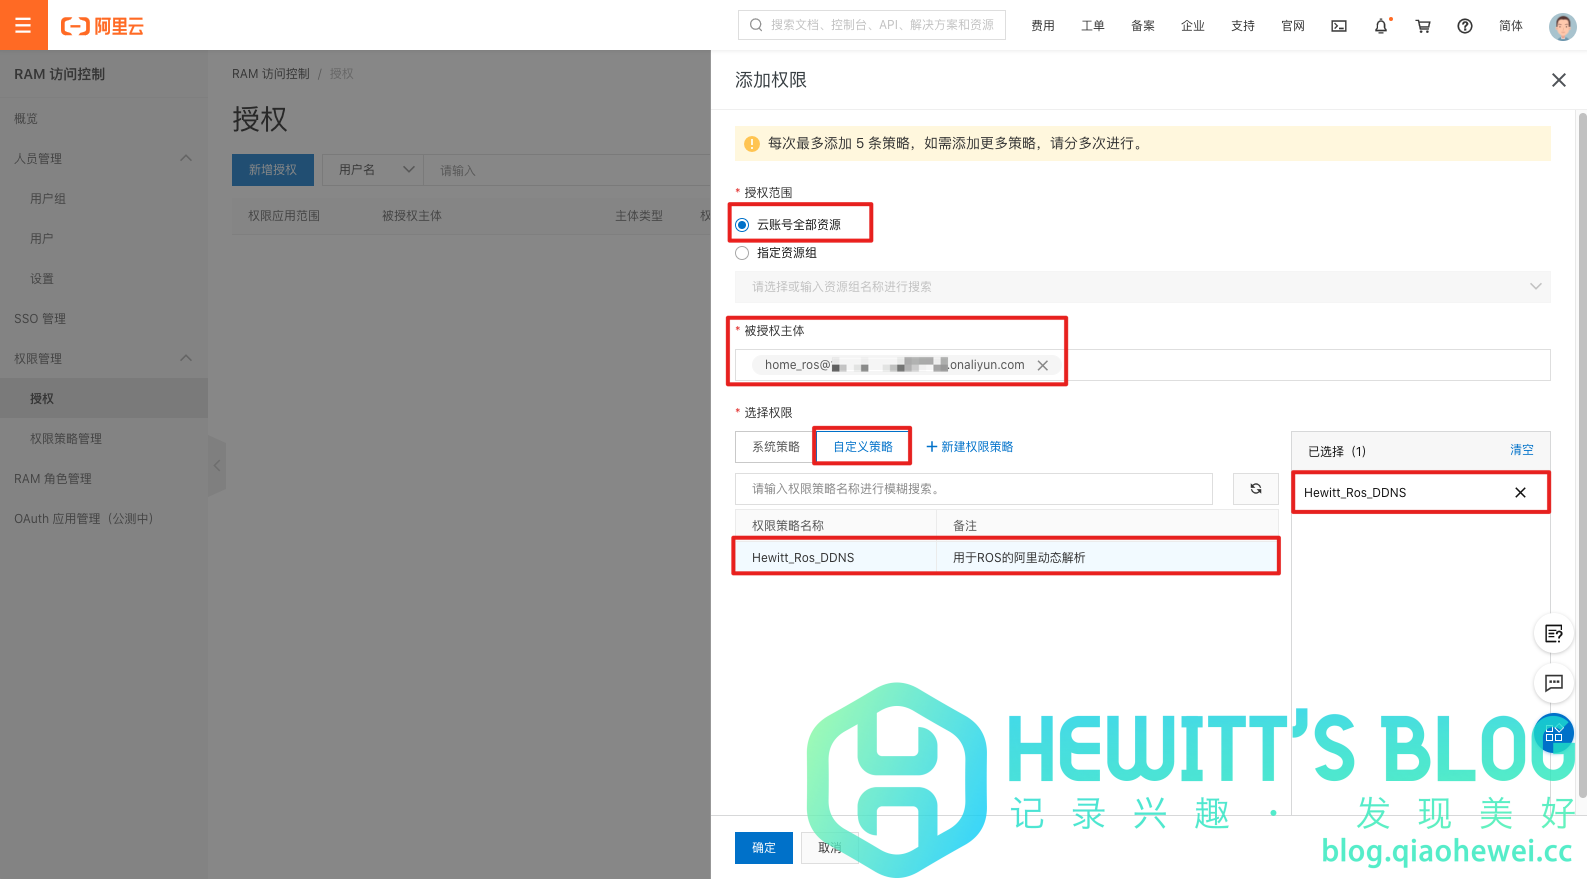Screen dimensions: 1587x879
Task: Click the policy name search field
Action: (973, 489)
